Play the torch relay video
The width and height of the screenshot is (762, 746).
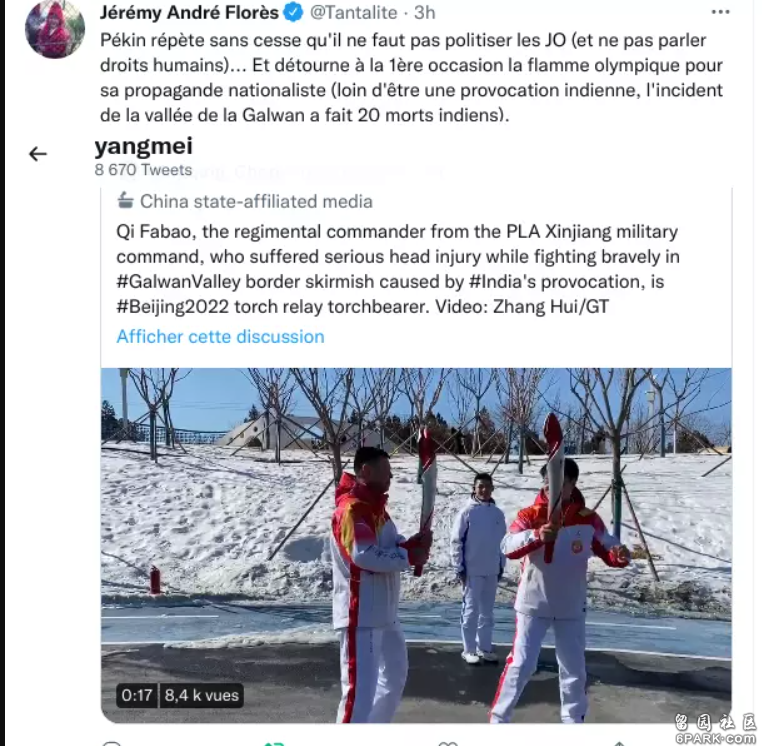(416, 545)
